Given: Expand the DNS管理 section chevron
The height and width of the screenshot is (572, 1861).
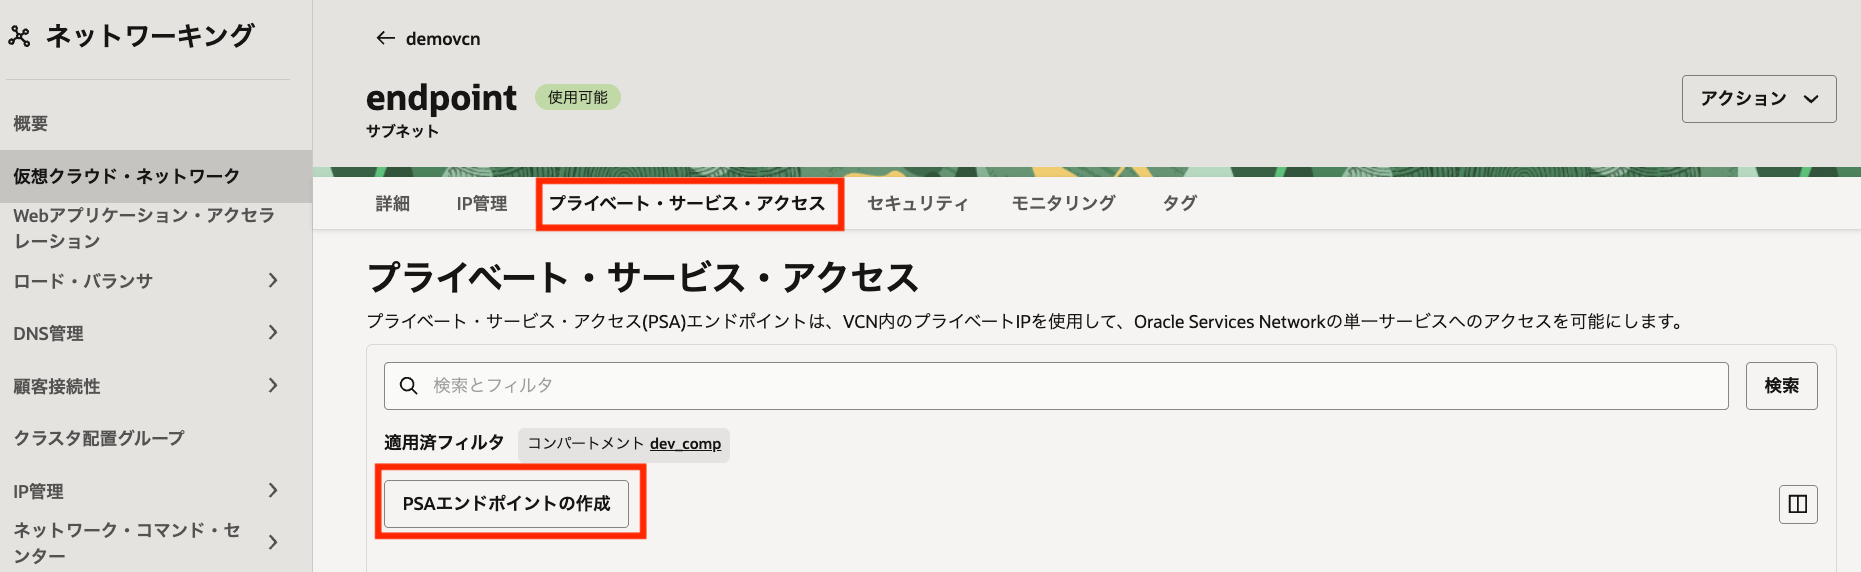Looking at the screenshot, I should (273, 333).
